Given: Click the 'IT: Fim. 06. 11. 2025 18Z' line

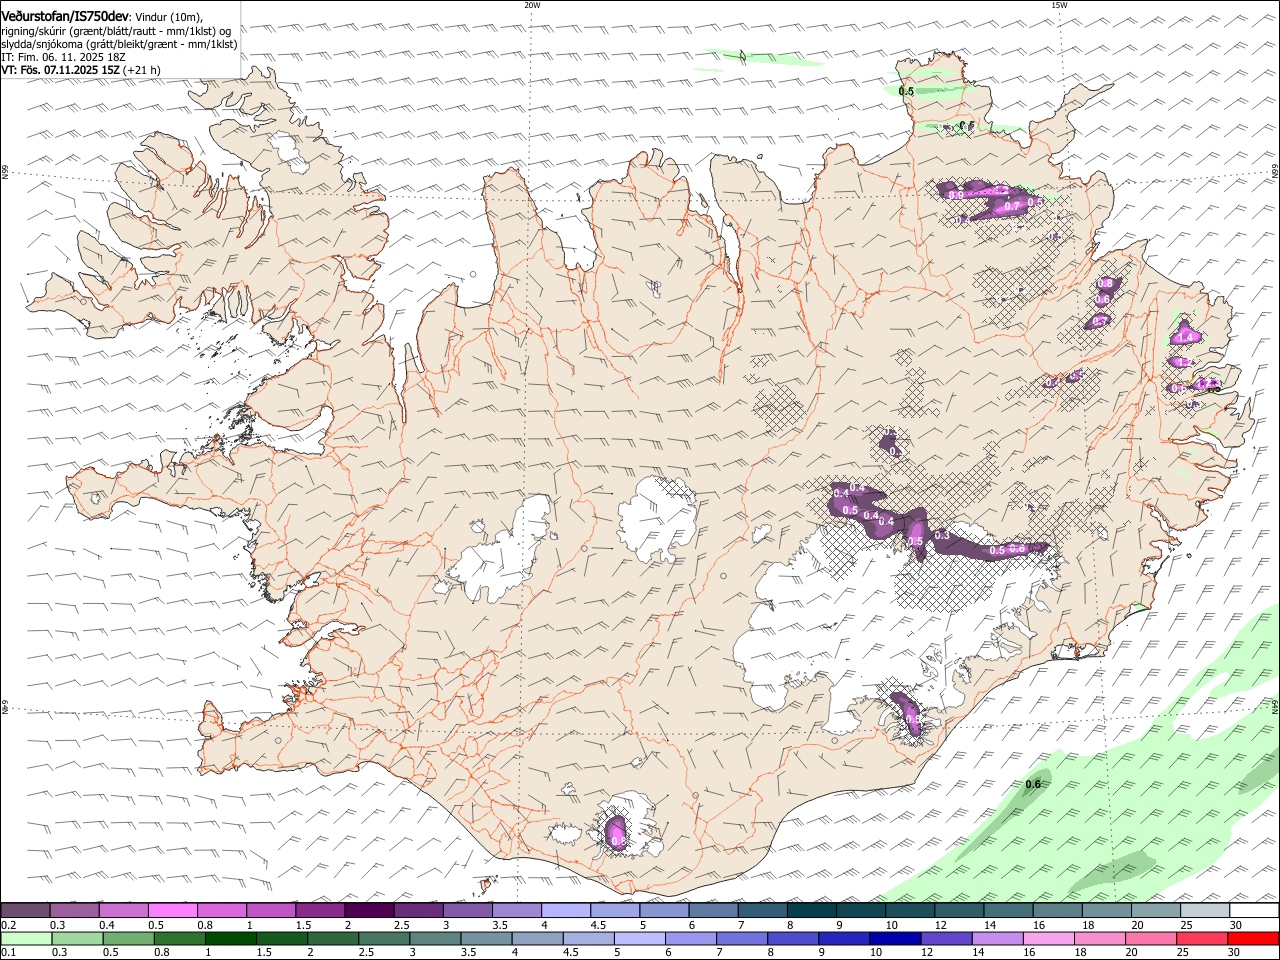Looking at the screenshot, I should [x=63, y=57].
